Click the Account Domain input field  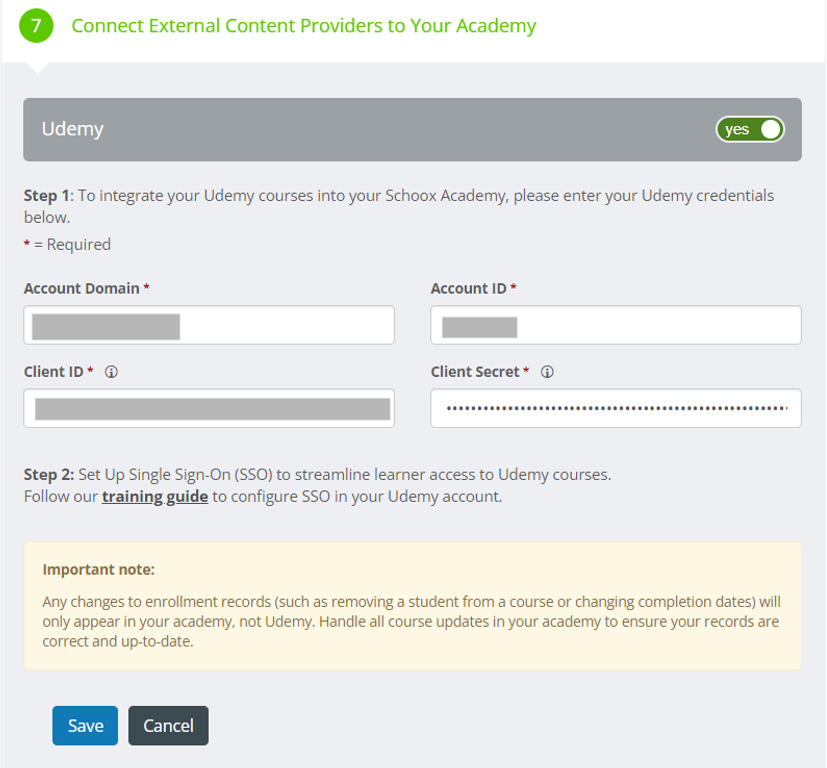pos(209,325)
